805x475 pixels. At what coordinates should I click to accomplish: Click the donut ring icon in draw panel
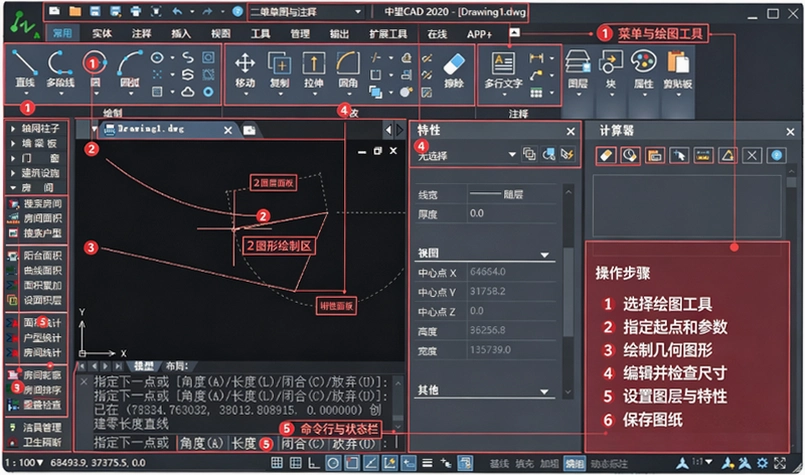(x=208, y=92)
